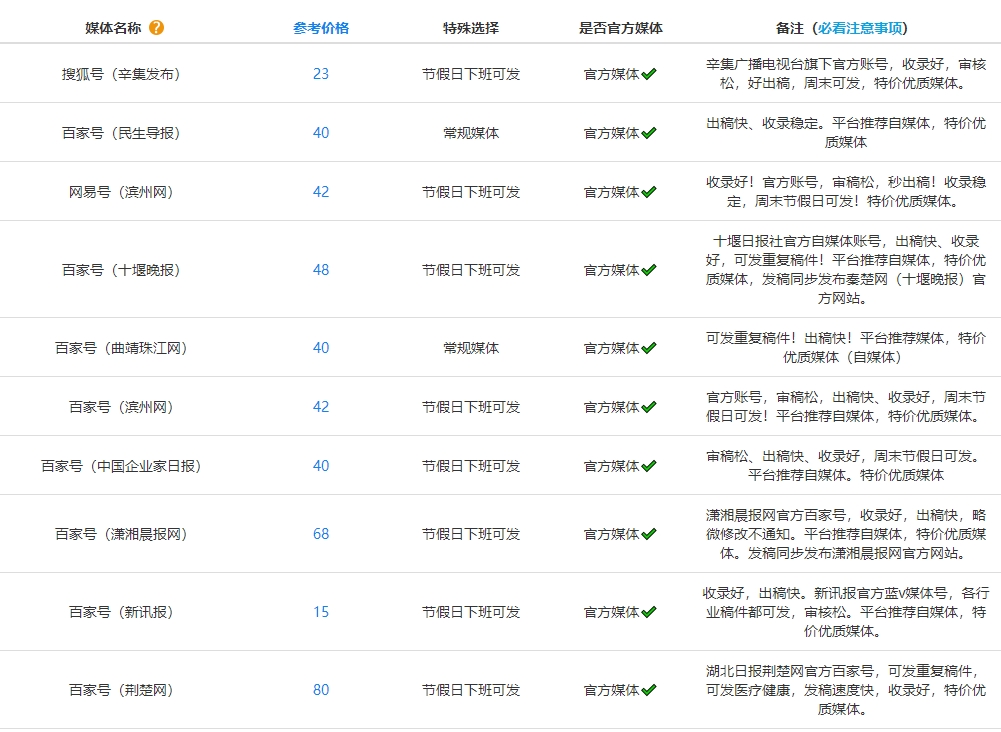Select media name 百家号（荆楚网）
The image size is (1001, 732).
(x=121, y=690)
